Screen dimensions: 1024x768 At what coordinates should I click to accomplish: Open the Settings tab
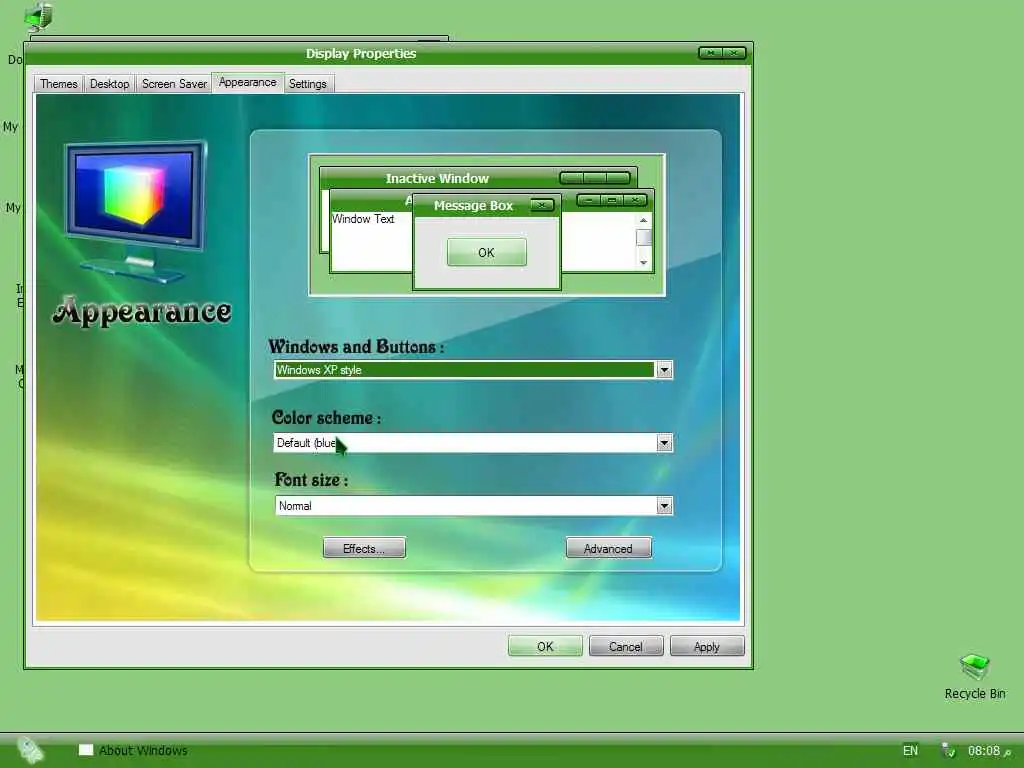[x=308, y=84]
